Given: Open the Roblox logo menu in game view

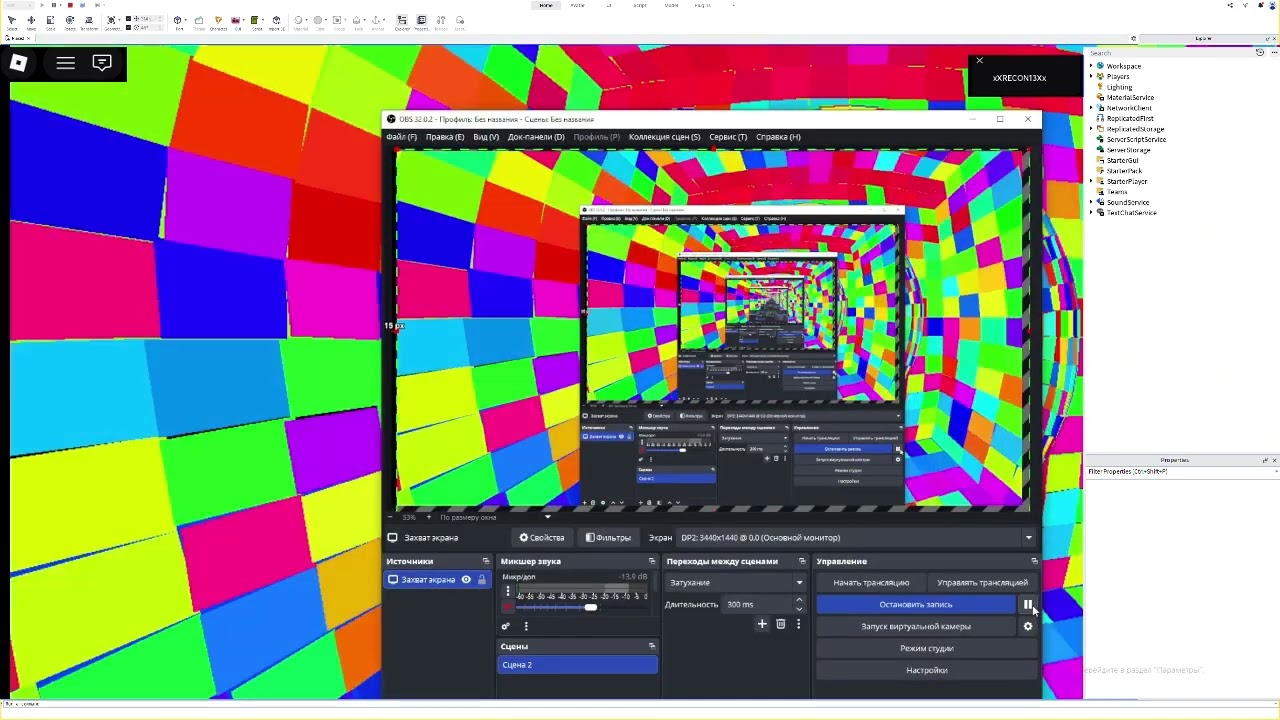Looking at the screenshot, I should tap(18, 63).
